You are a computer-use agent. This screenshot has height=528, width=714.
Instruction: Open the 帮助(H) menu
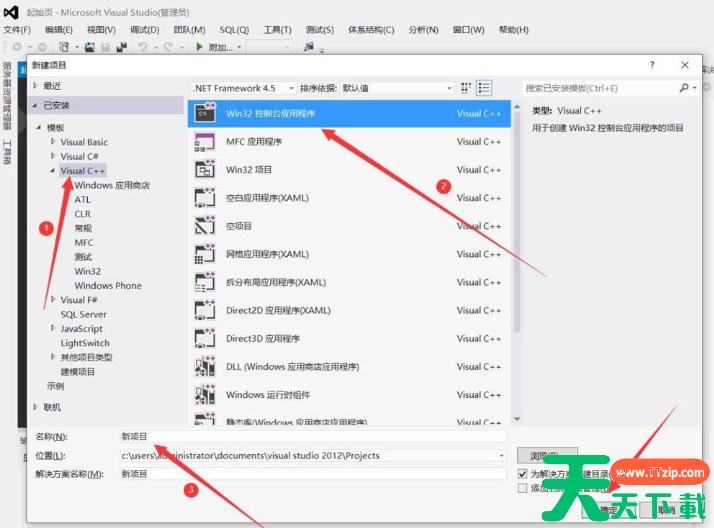pyautogui.click(x=514, y=30)
